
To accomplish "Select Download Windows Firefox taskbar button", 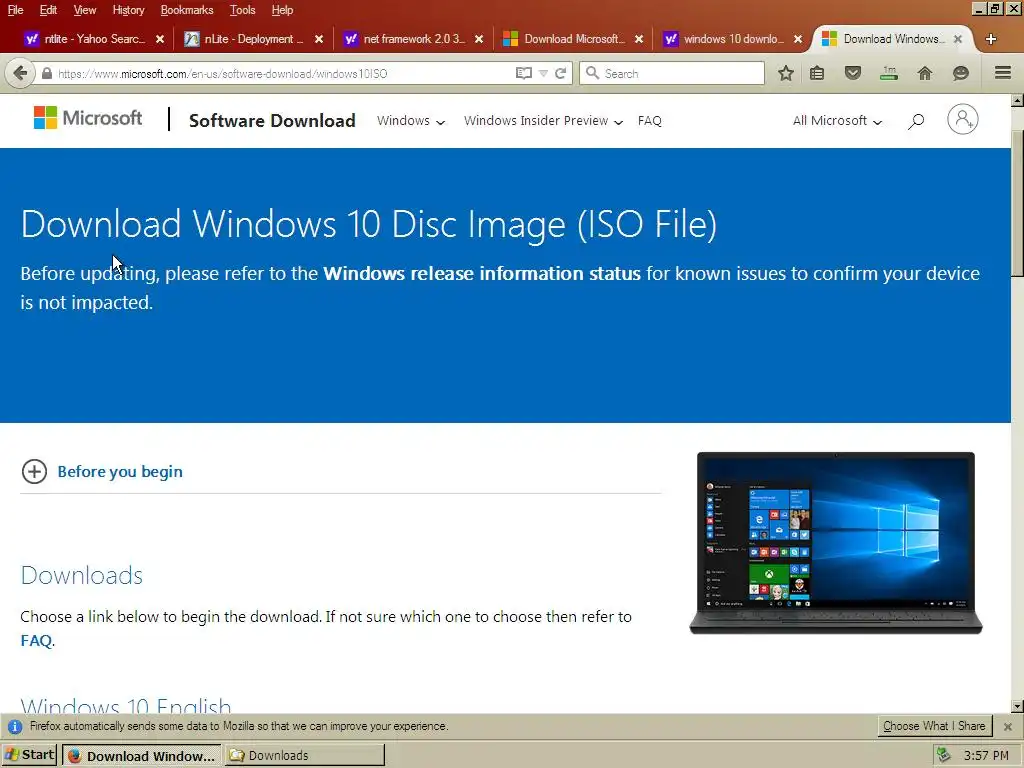I will click(x=142, y=755).
